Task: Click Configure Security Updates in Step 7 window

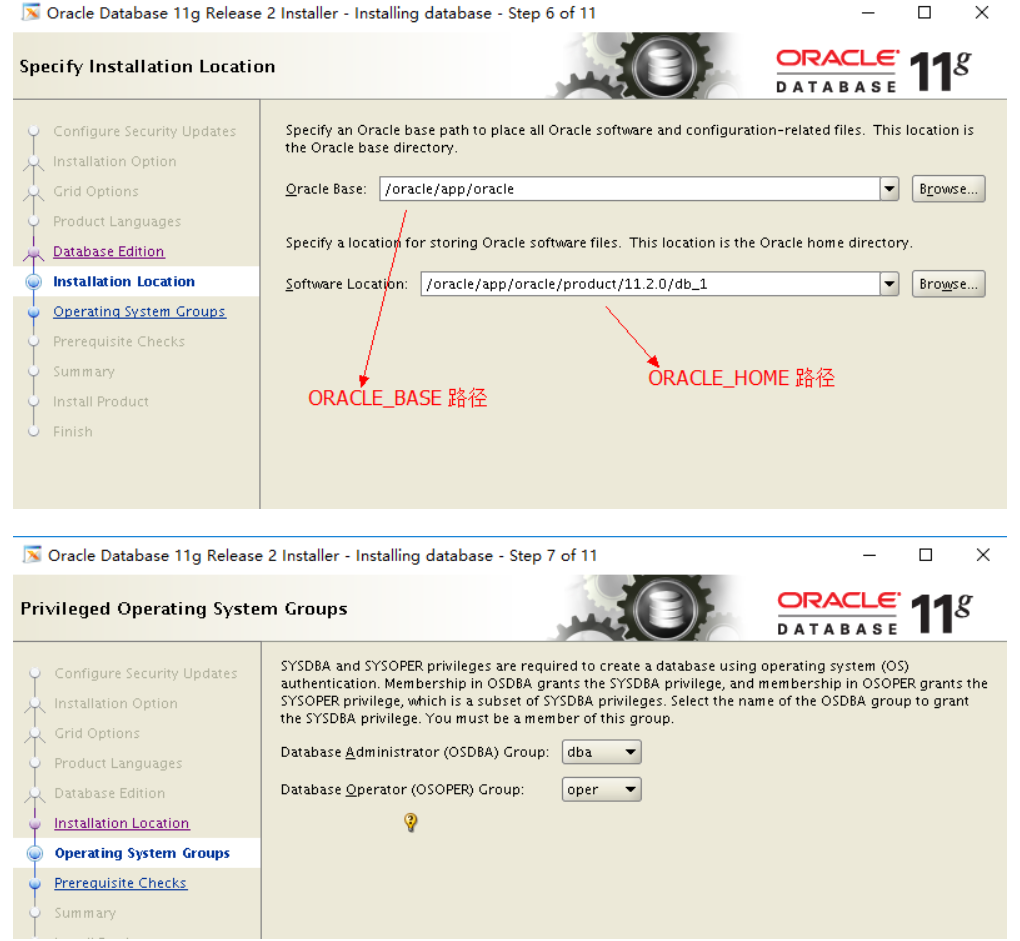Action: pos(146,673)
